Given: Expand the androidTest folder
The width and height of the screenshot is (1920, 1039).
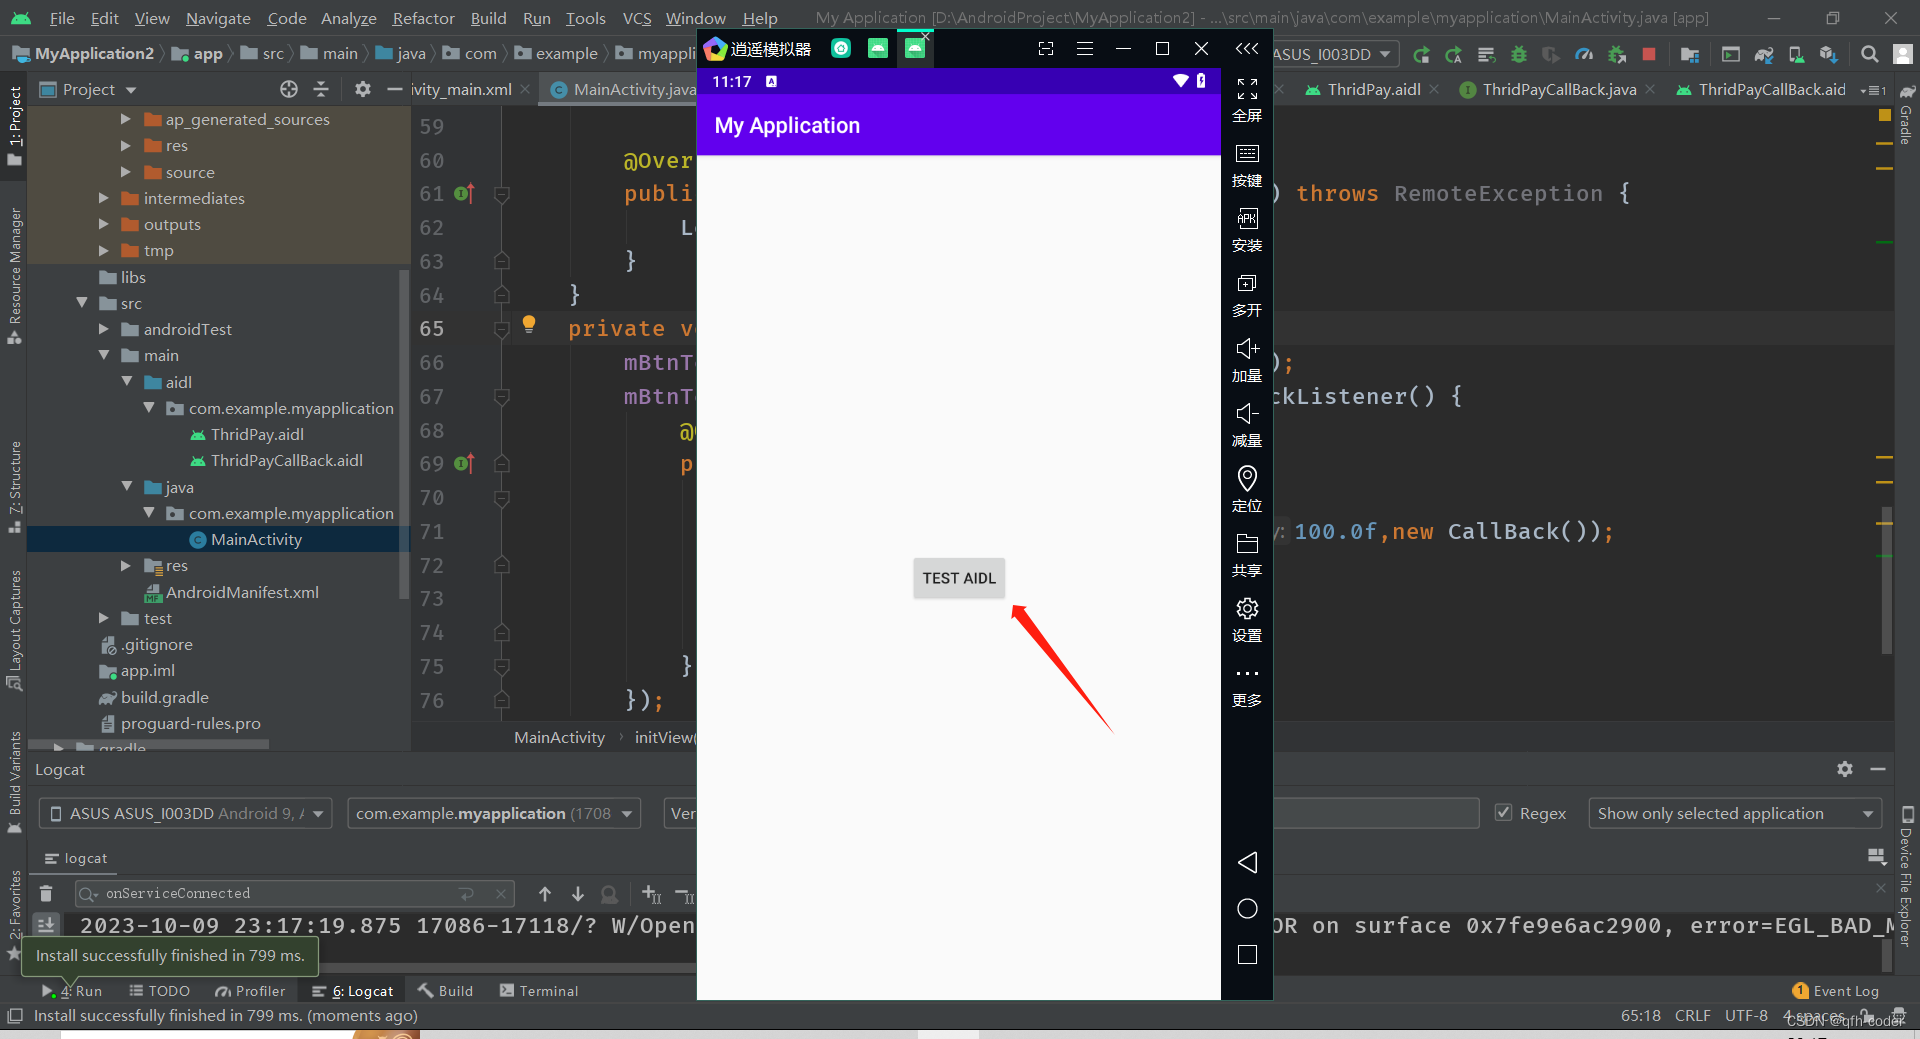Looking at the screenshot, I should (104, 329).
